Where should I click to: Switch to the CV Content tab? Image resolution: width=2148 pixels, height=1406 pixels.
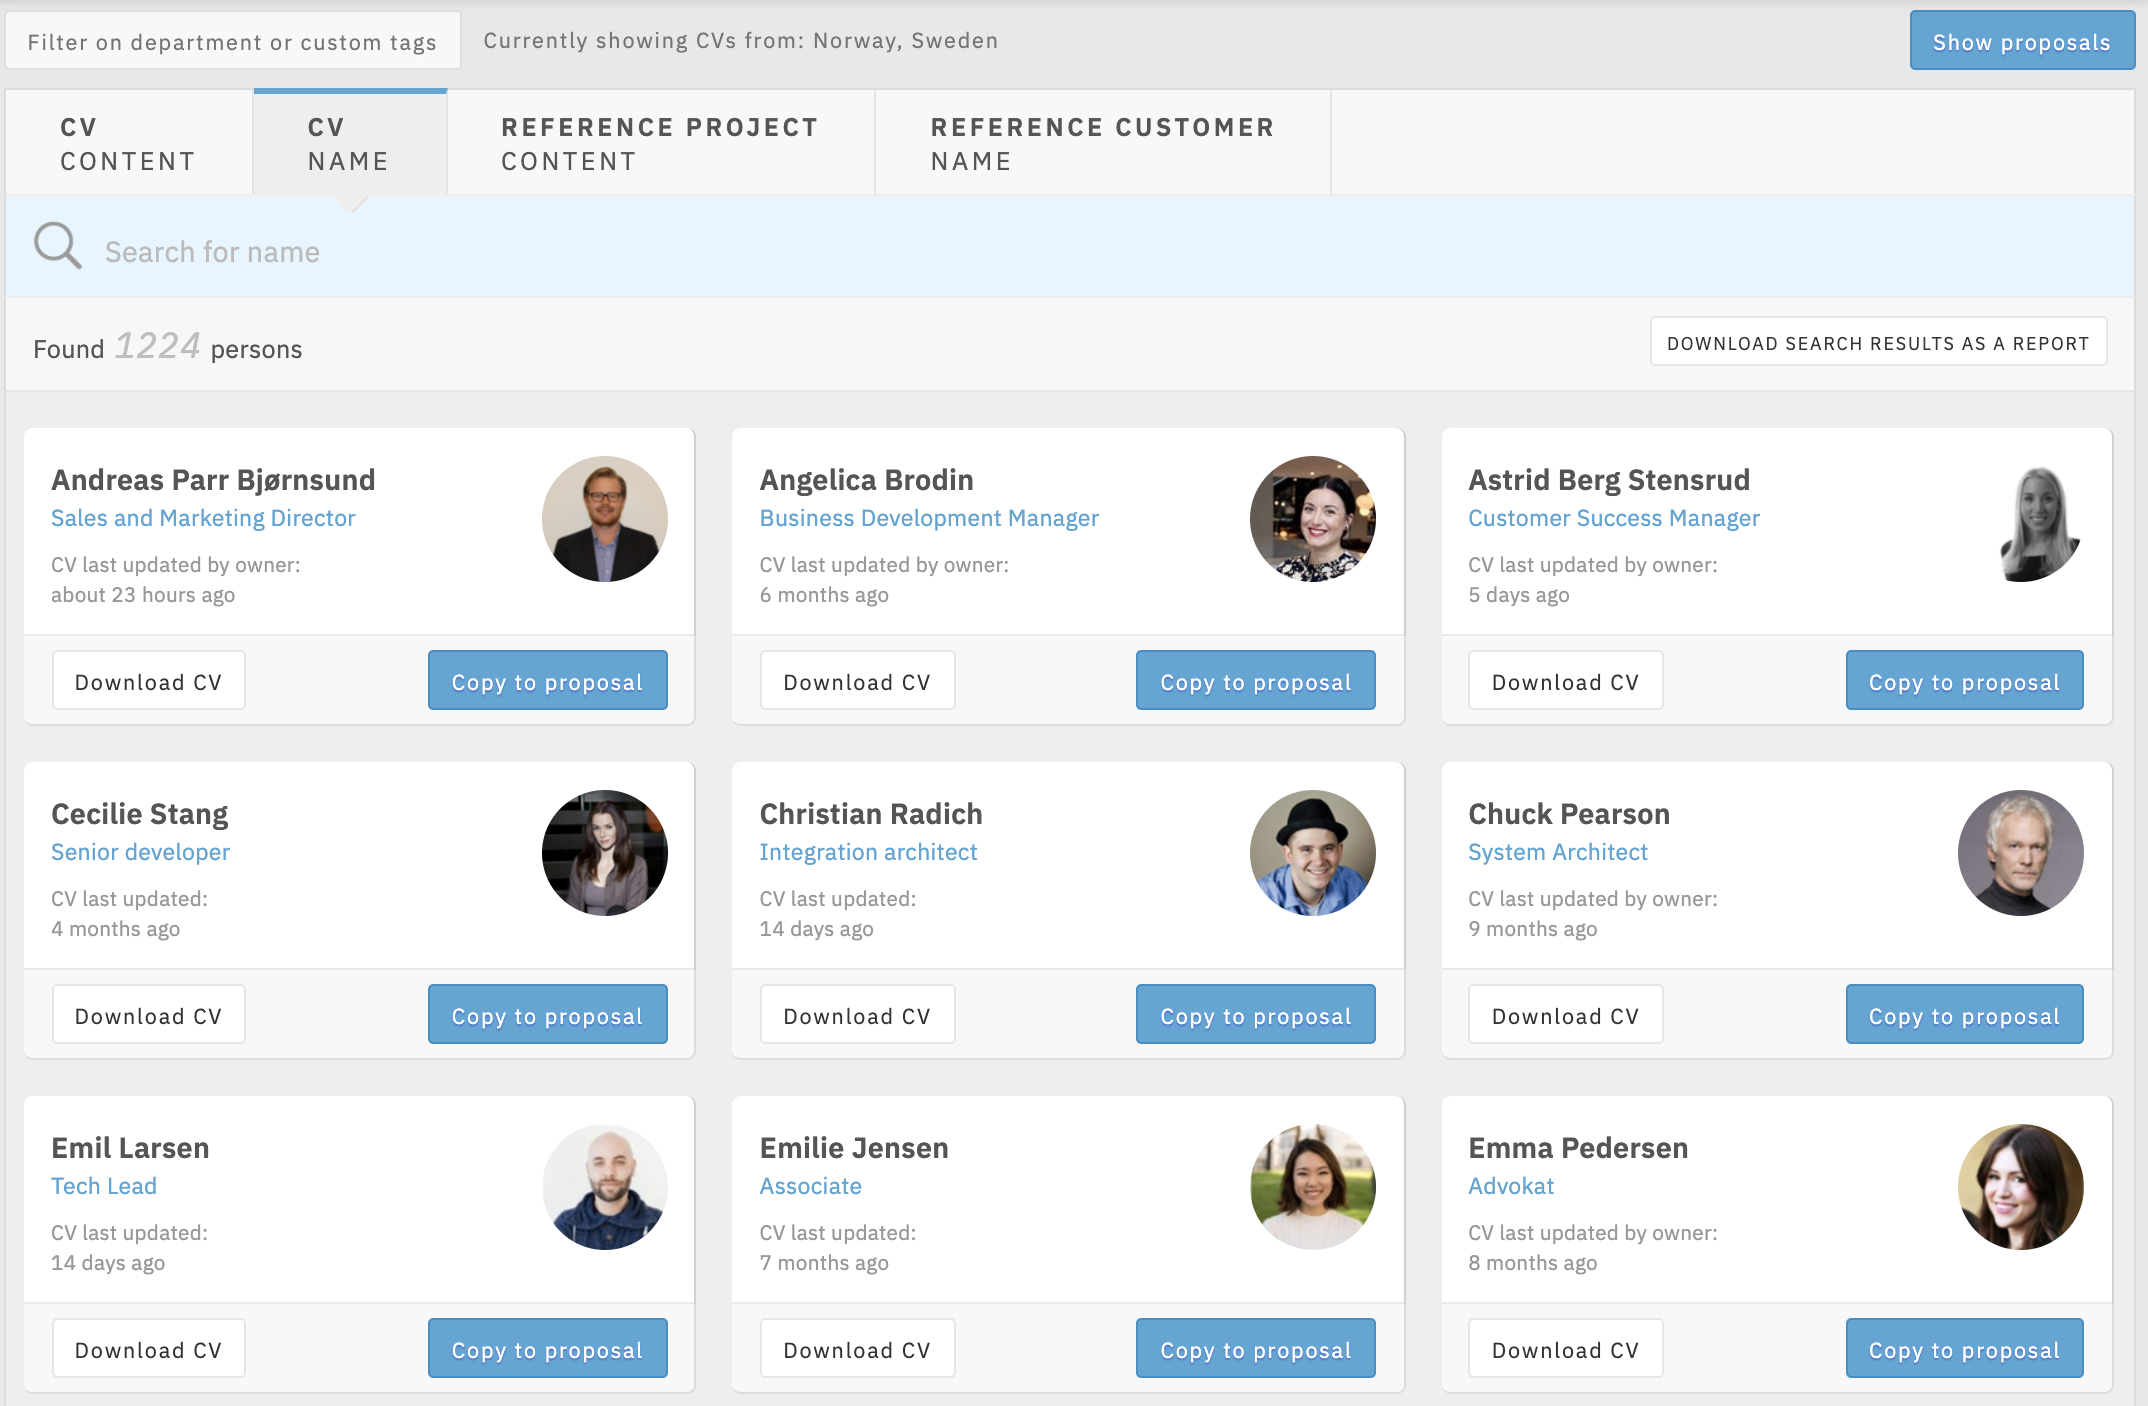pos(129,143)
